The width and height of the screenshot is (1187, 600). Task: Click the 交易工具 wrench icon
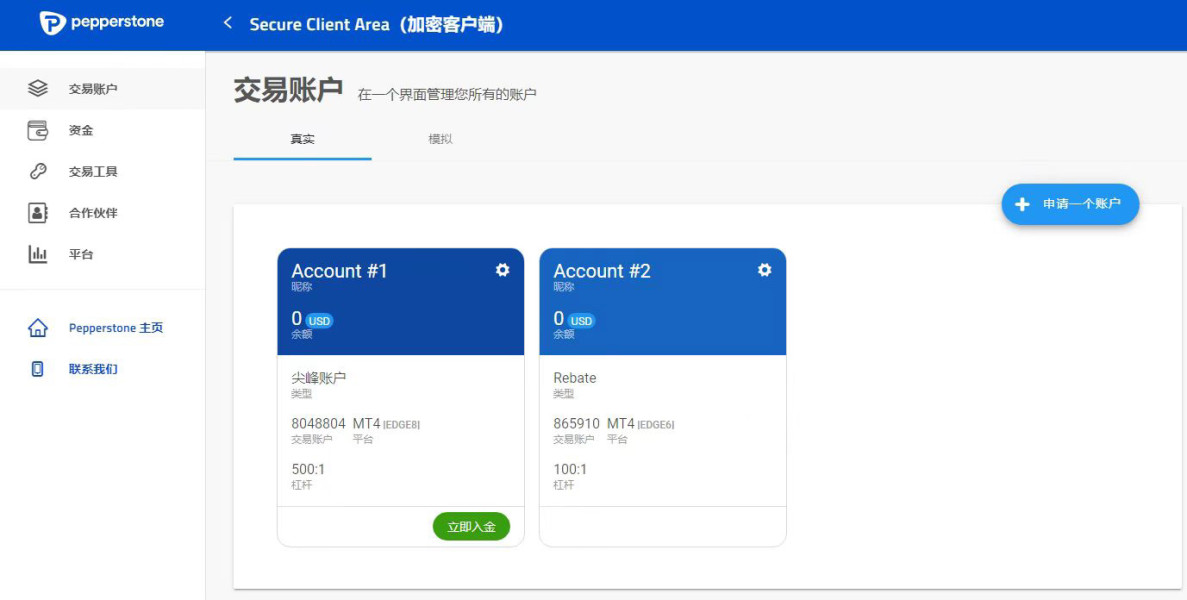[37, 172]
